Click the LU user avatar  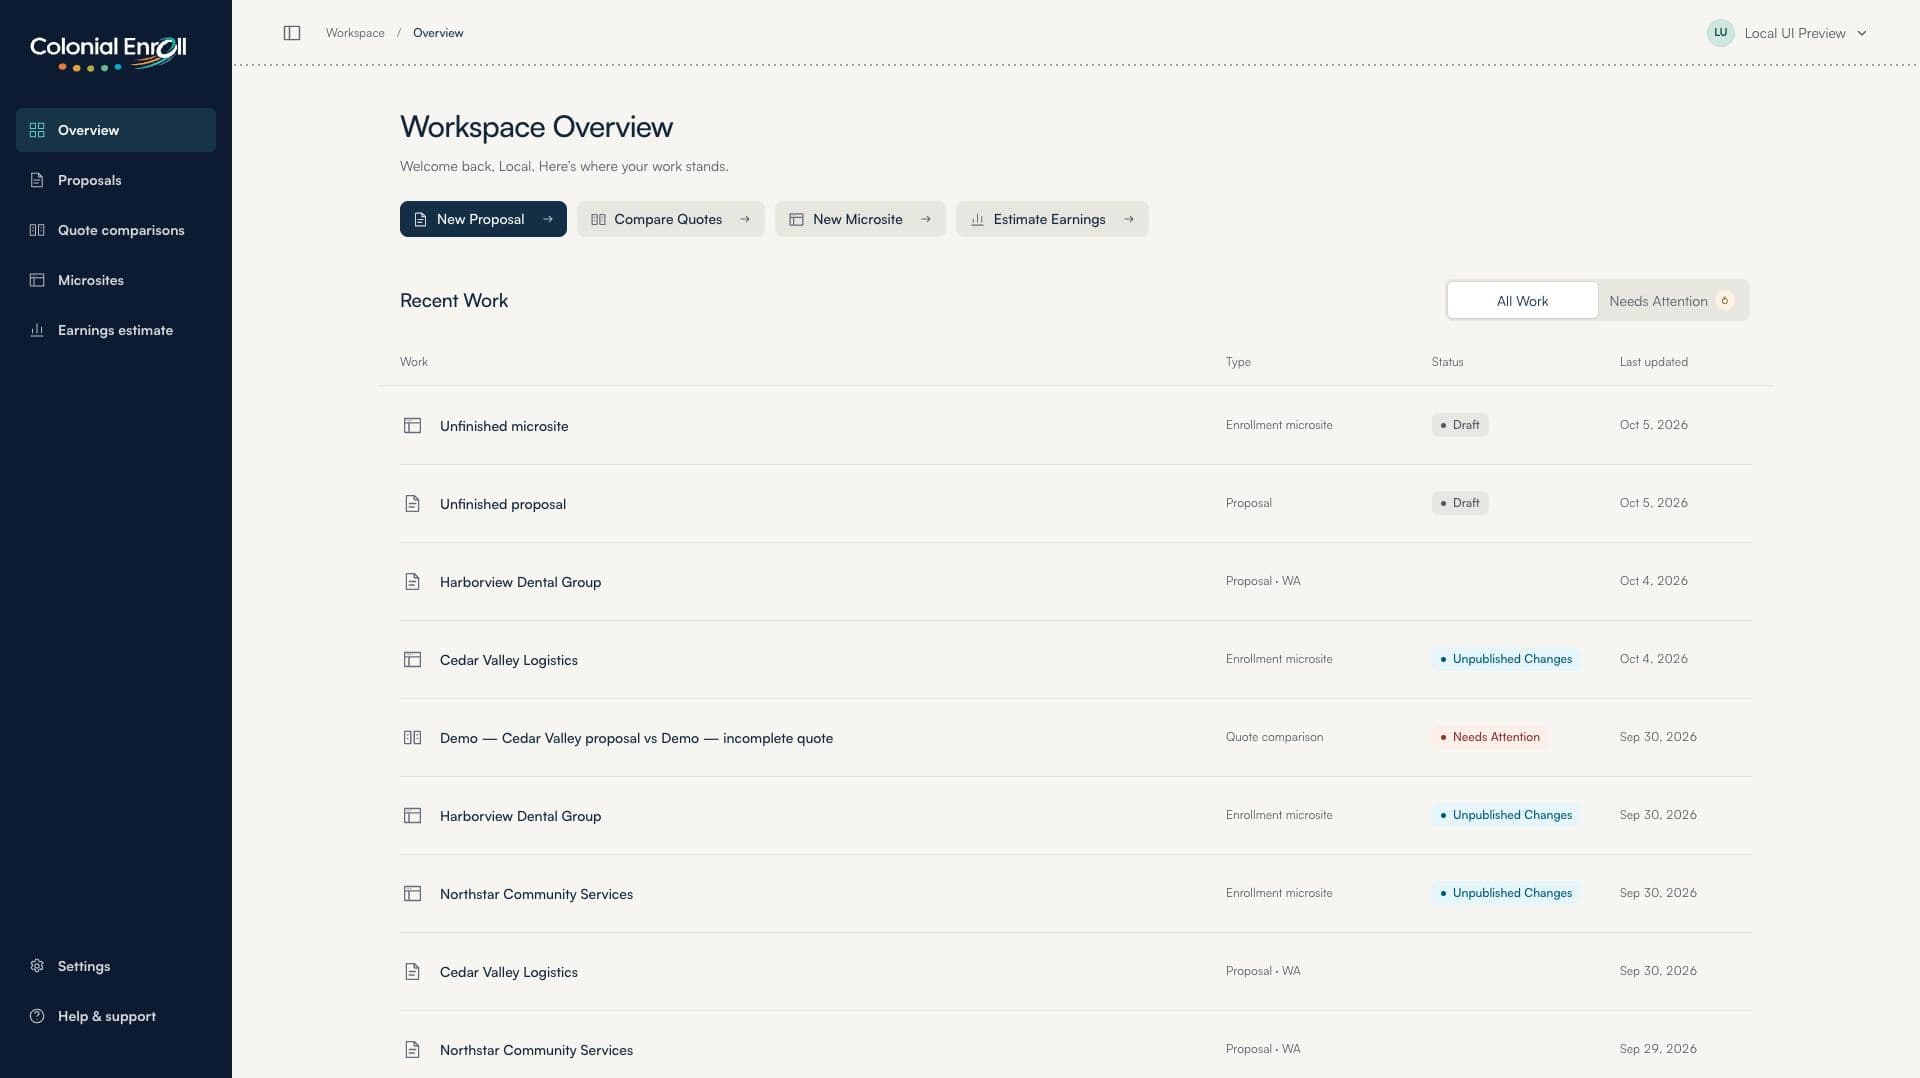pyautogui.click(x=1720, y=33)
